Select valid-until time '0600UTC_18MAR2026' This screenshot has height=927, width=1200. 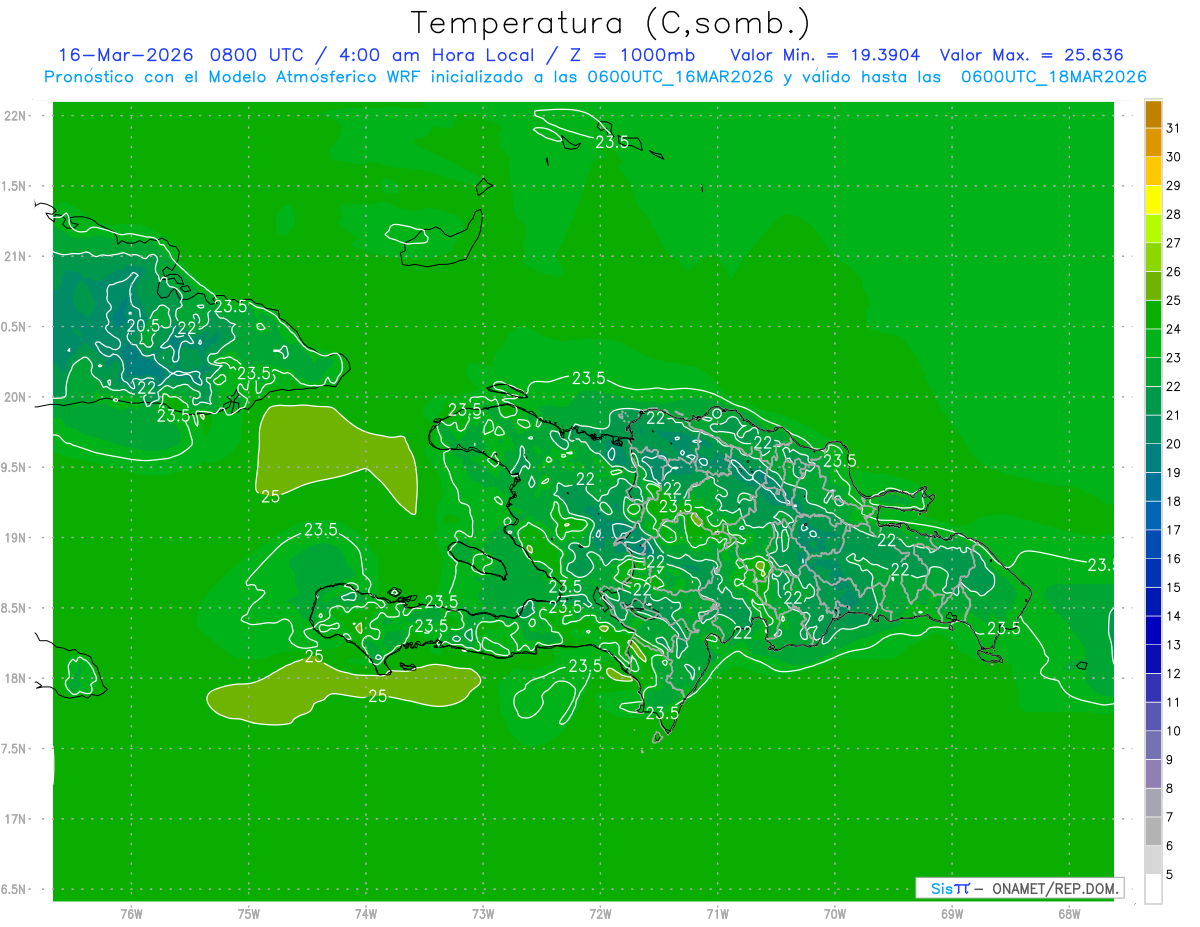[x=1054, y=77]
